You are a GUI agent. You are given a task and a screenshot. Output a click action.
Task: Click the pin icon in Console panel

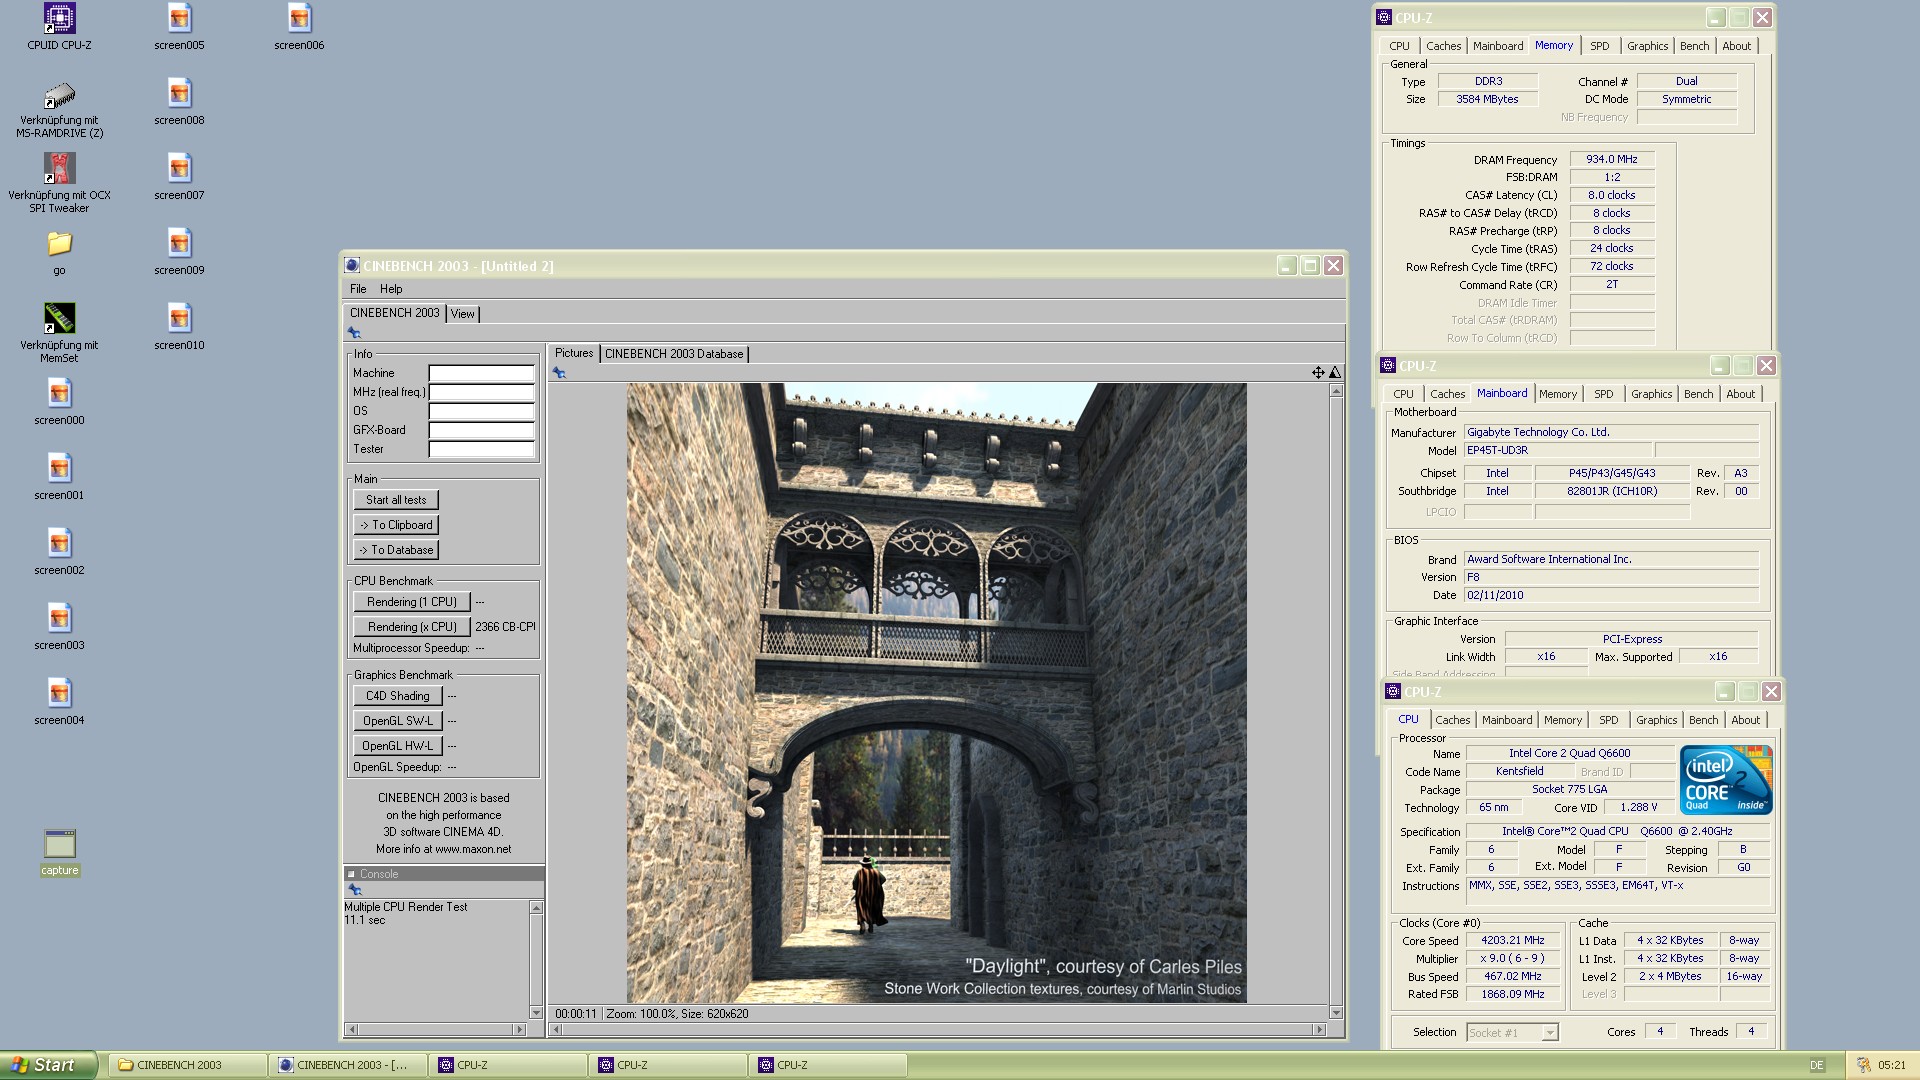pos(354,890)
